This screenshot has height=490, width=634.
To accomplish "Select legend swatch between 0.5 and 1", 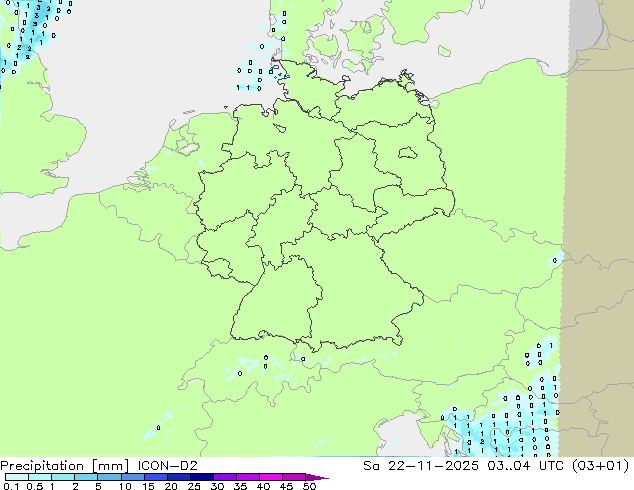I will click(x=40, y=477).
